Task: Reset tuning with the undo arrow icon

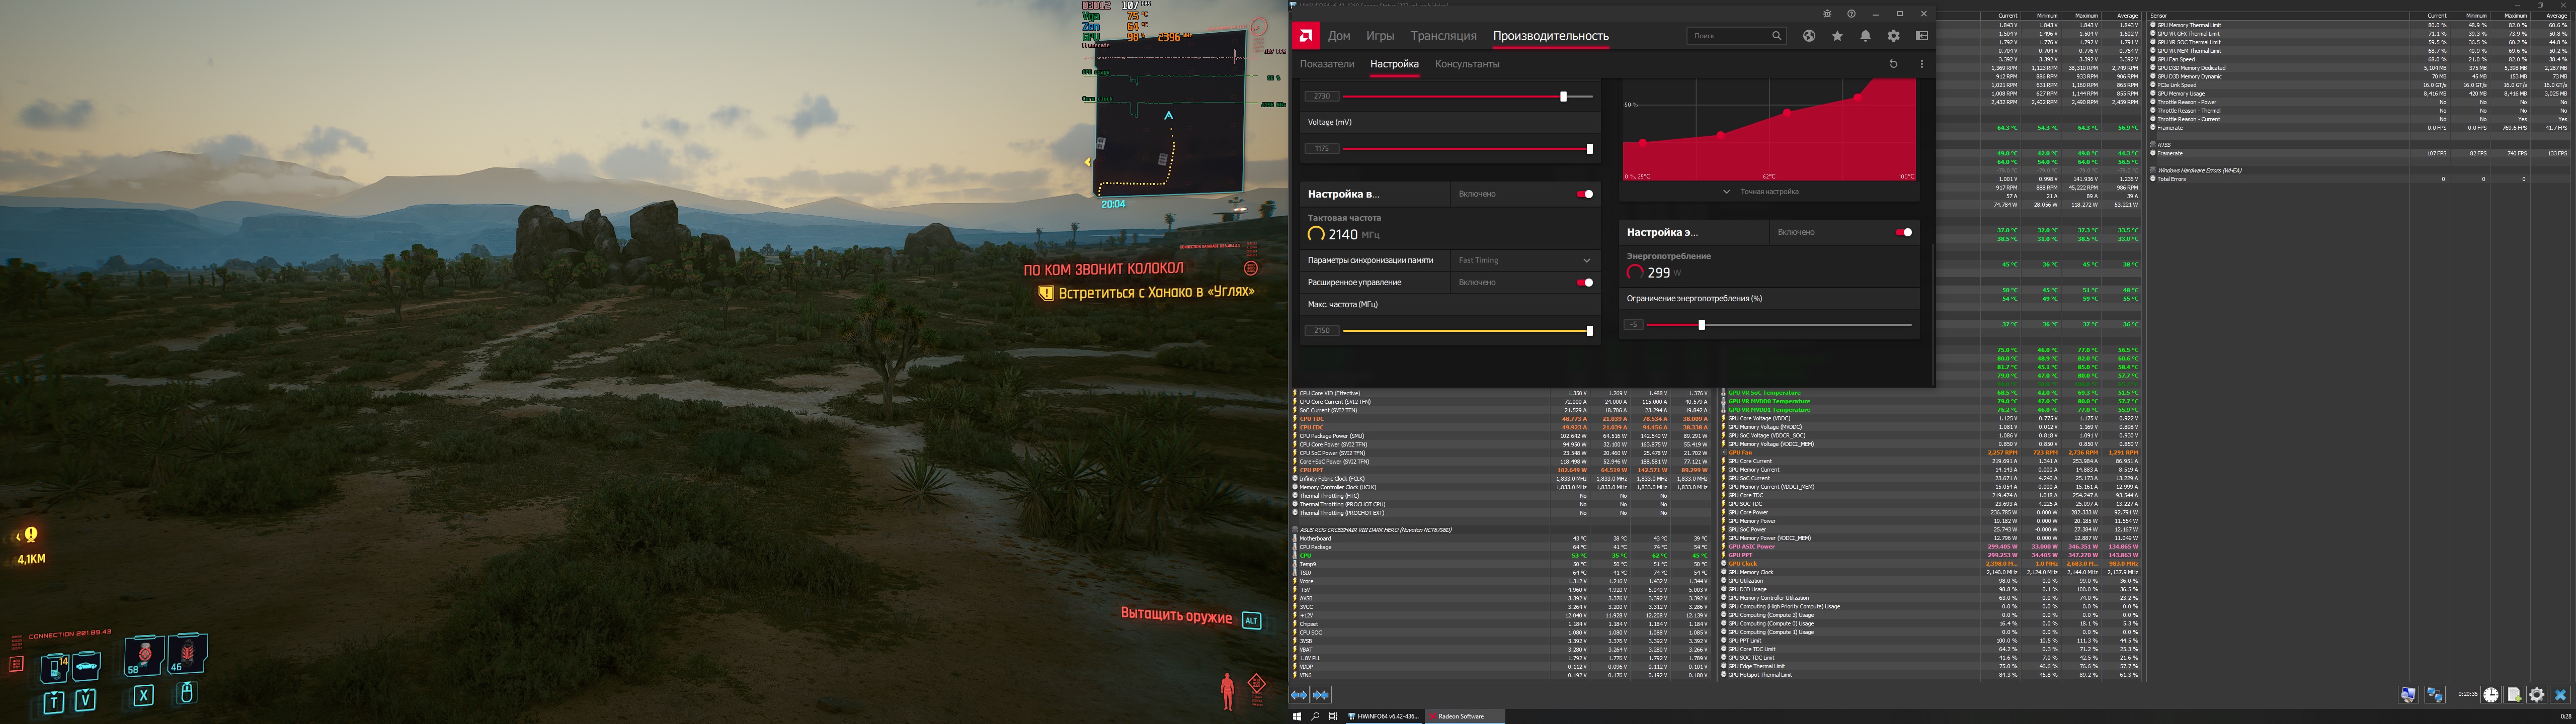Action: coord(1893,64)
